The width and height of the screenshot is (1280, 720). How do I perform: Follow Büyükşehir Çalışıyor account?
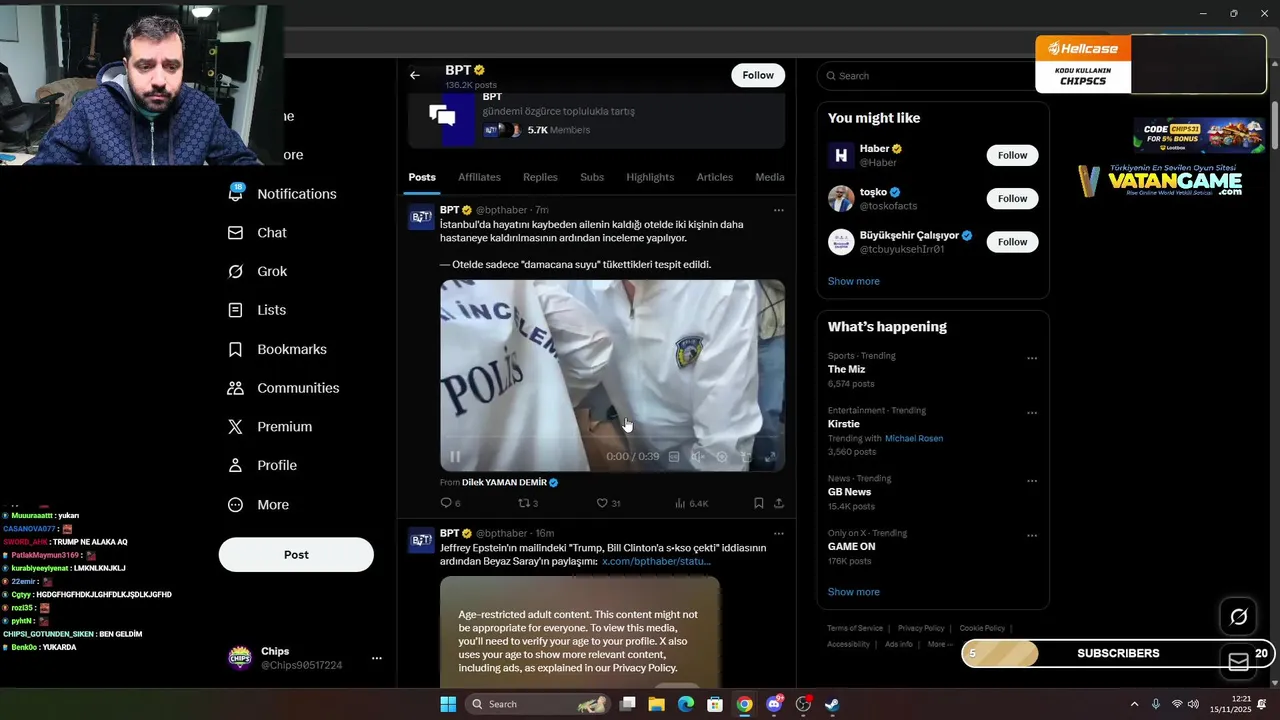[1012, 242]
